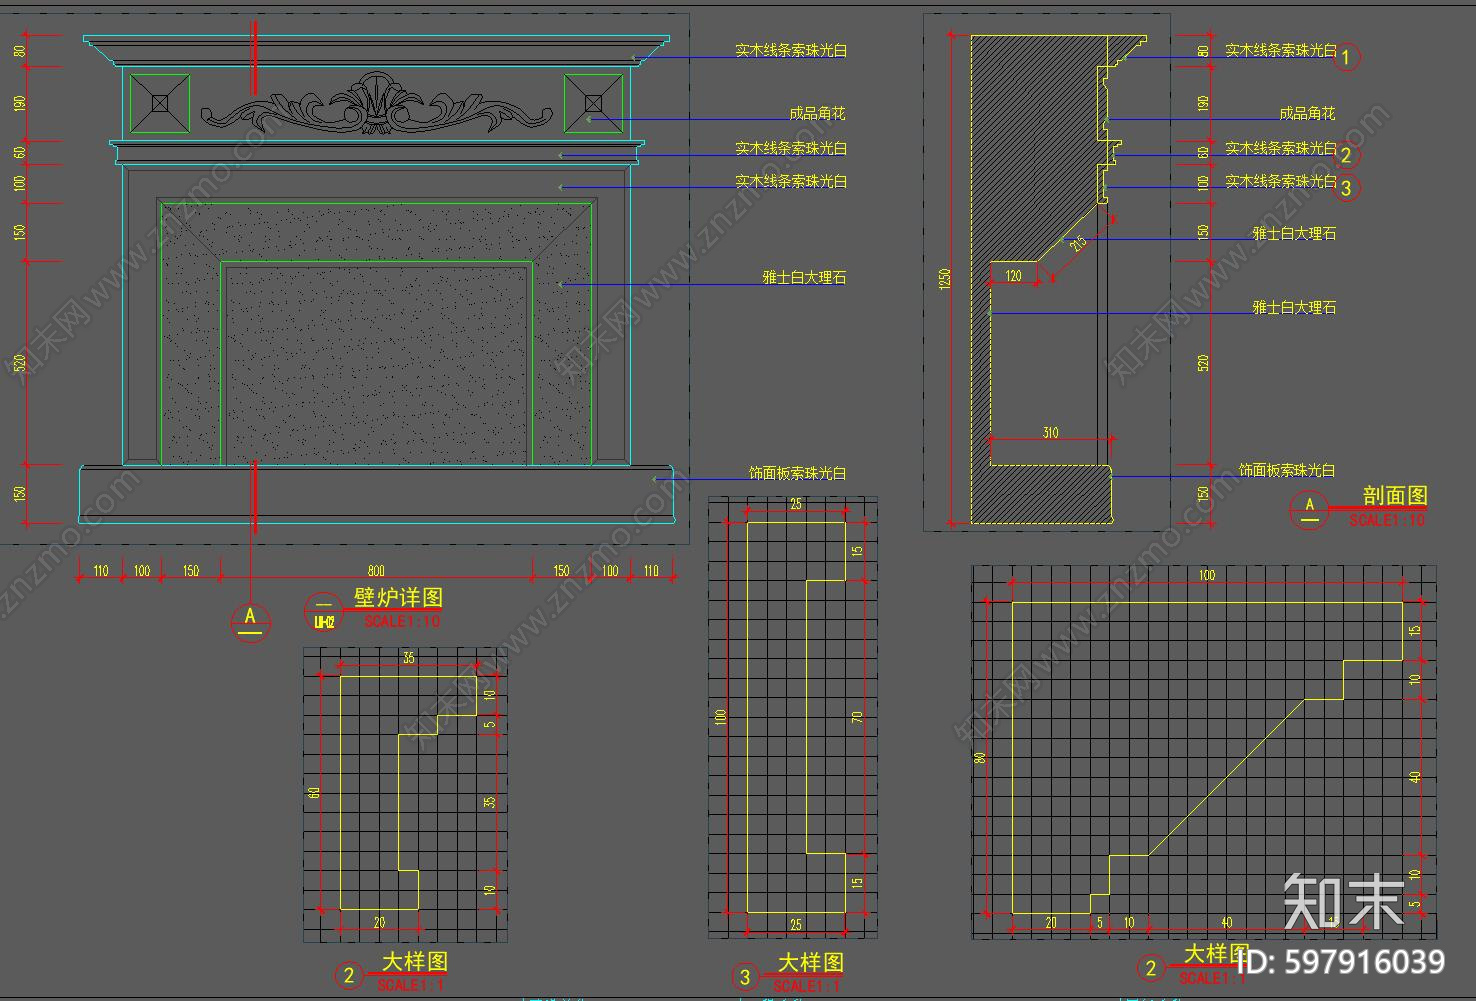Select the 雅士白大理石 label in the elevation view
The image size is (1476, 1001).
coord(804,277)
